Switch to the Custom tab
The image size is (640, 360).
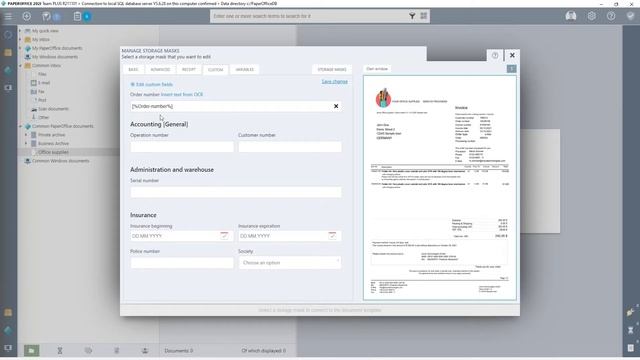coord(216,70)
